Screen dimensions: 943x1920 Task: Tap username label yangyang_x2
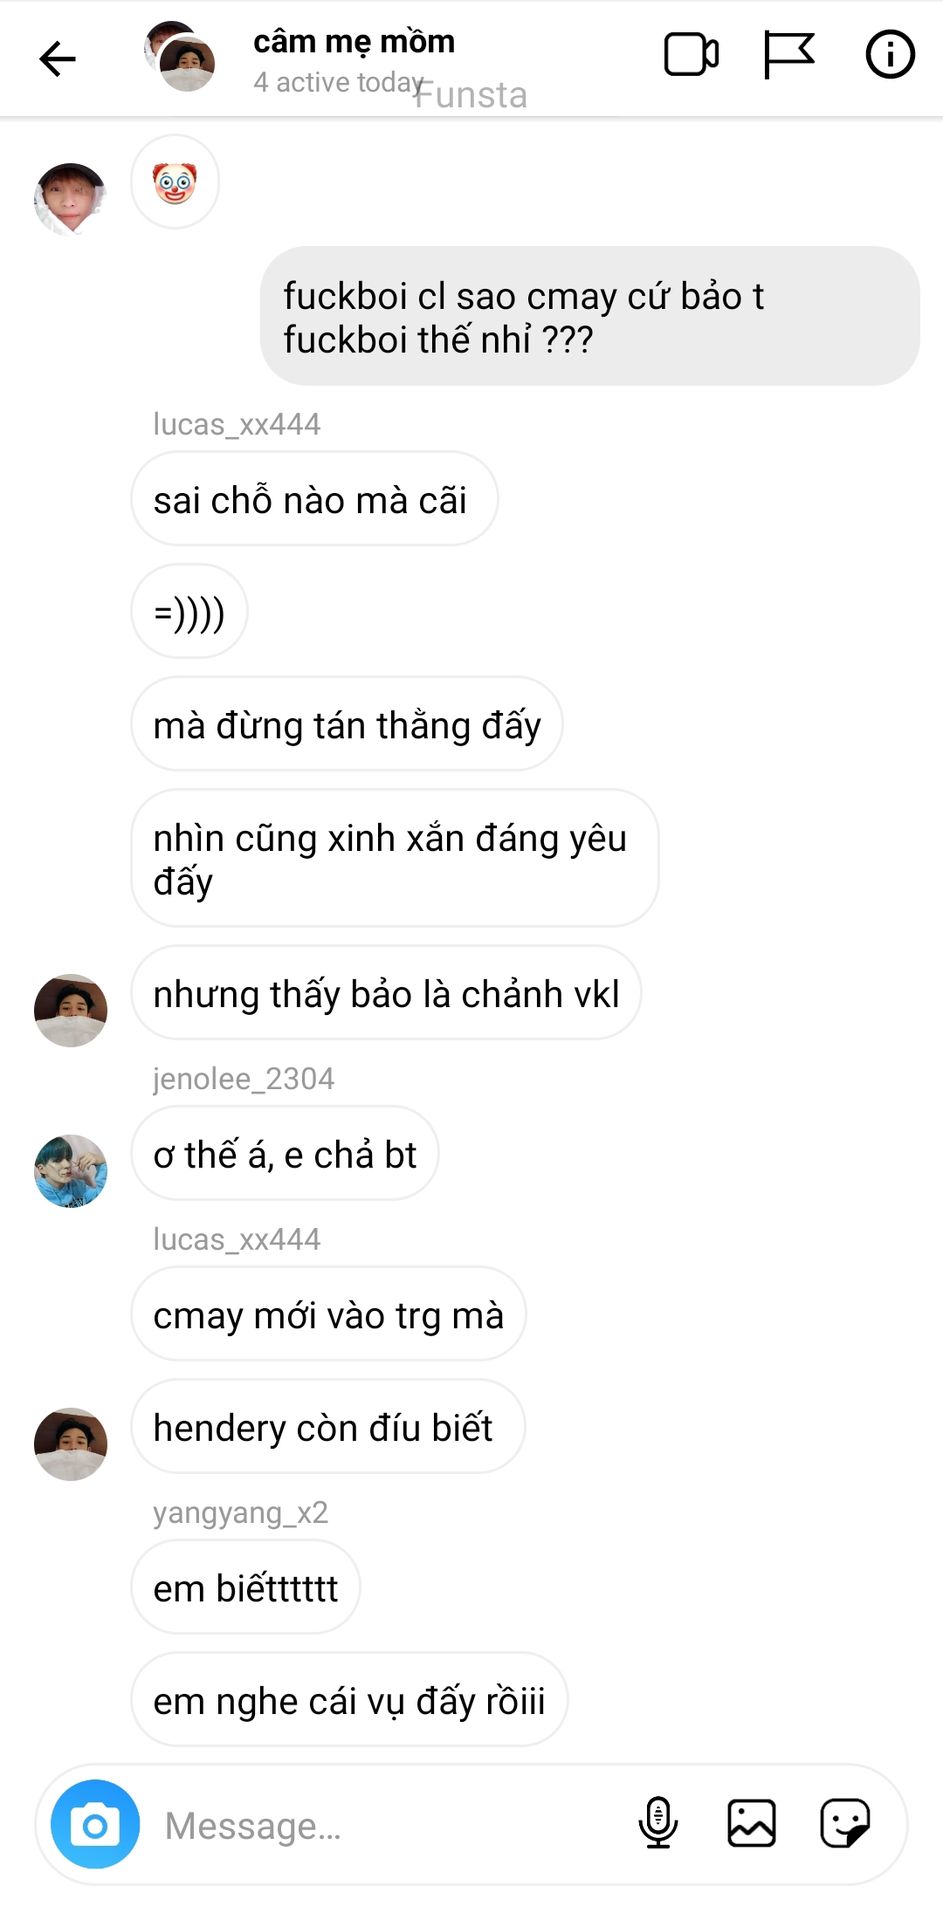point(240,1512)
